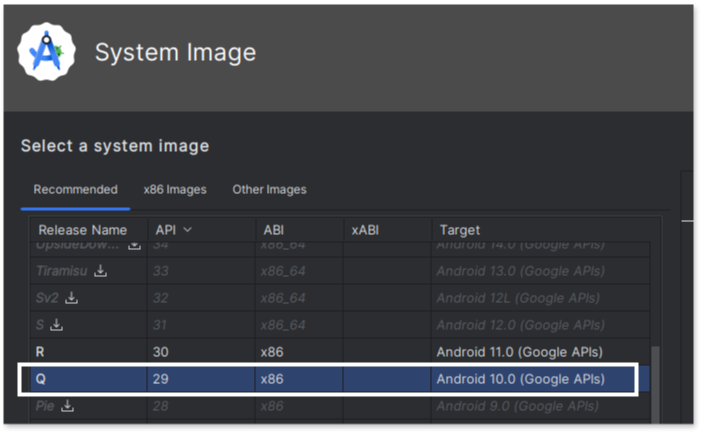Click the ABI column header
Image resolution: width=701 pixels, height=432 pixels.
(273, 230)
